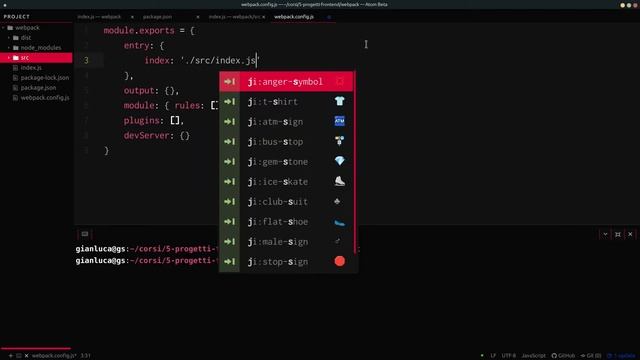Click the terminal panel icon above the prompt
This screenshot has height=360, width=640.
tap(84, 234)
